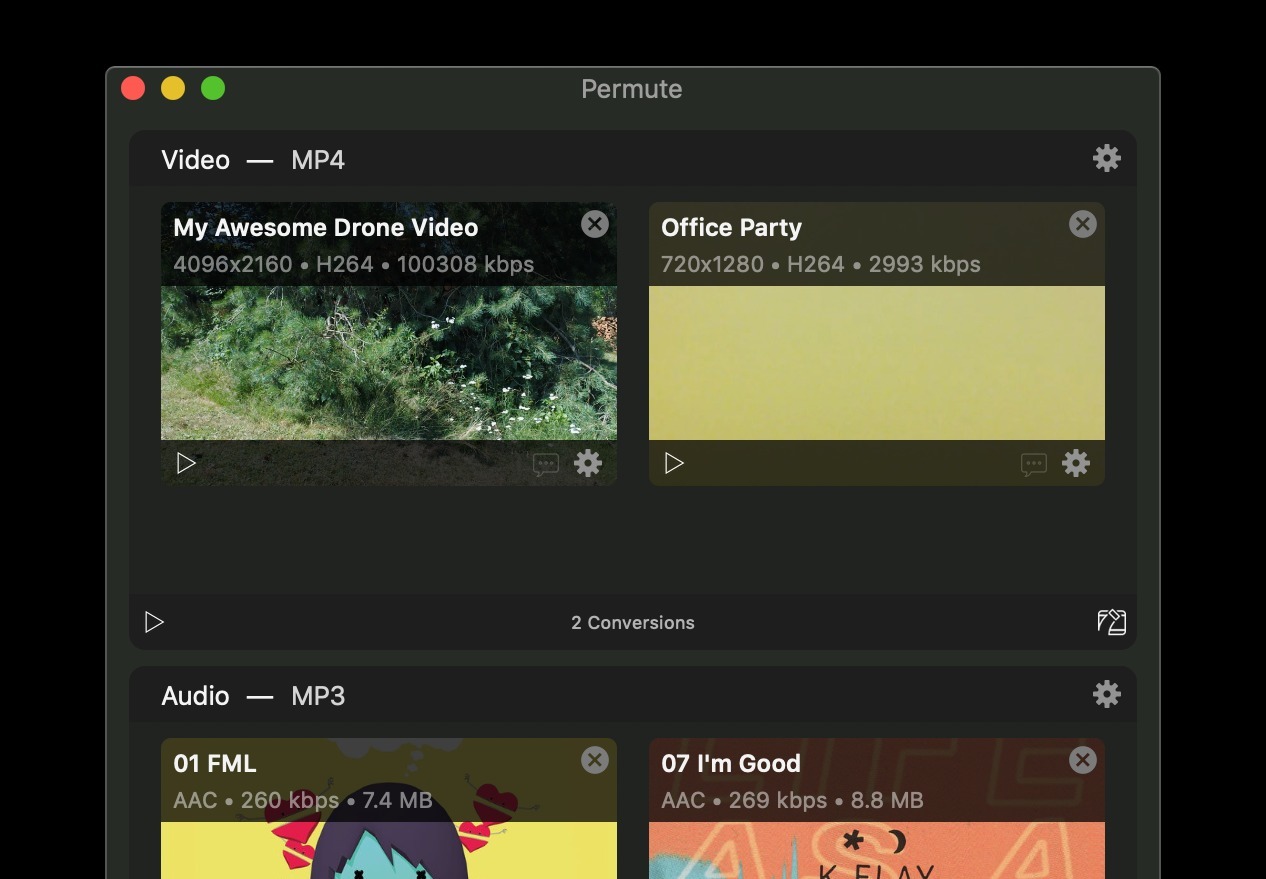Open the MP4 format selector
Image resolution: width=1266 pixels, height=879 pixels.
click(x=317, y=159)
